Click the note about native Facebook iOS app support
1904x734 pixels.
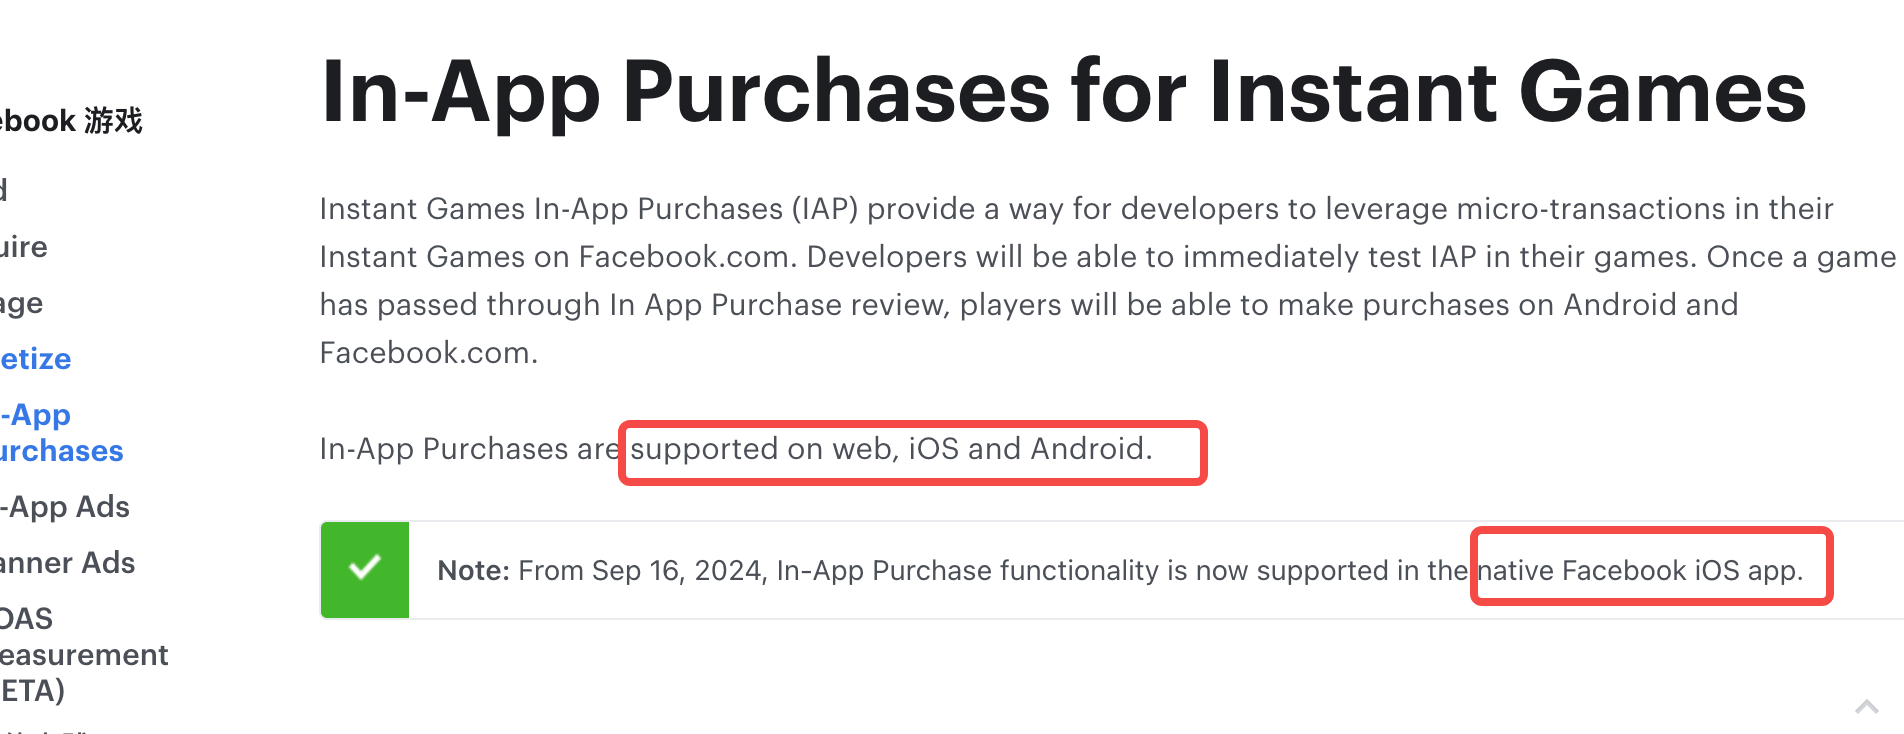click(x=1648, y=570)
